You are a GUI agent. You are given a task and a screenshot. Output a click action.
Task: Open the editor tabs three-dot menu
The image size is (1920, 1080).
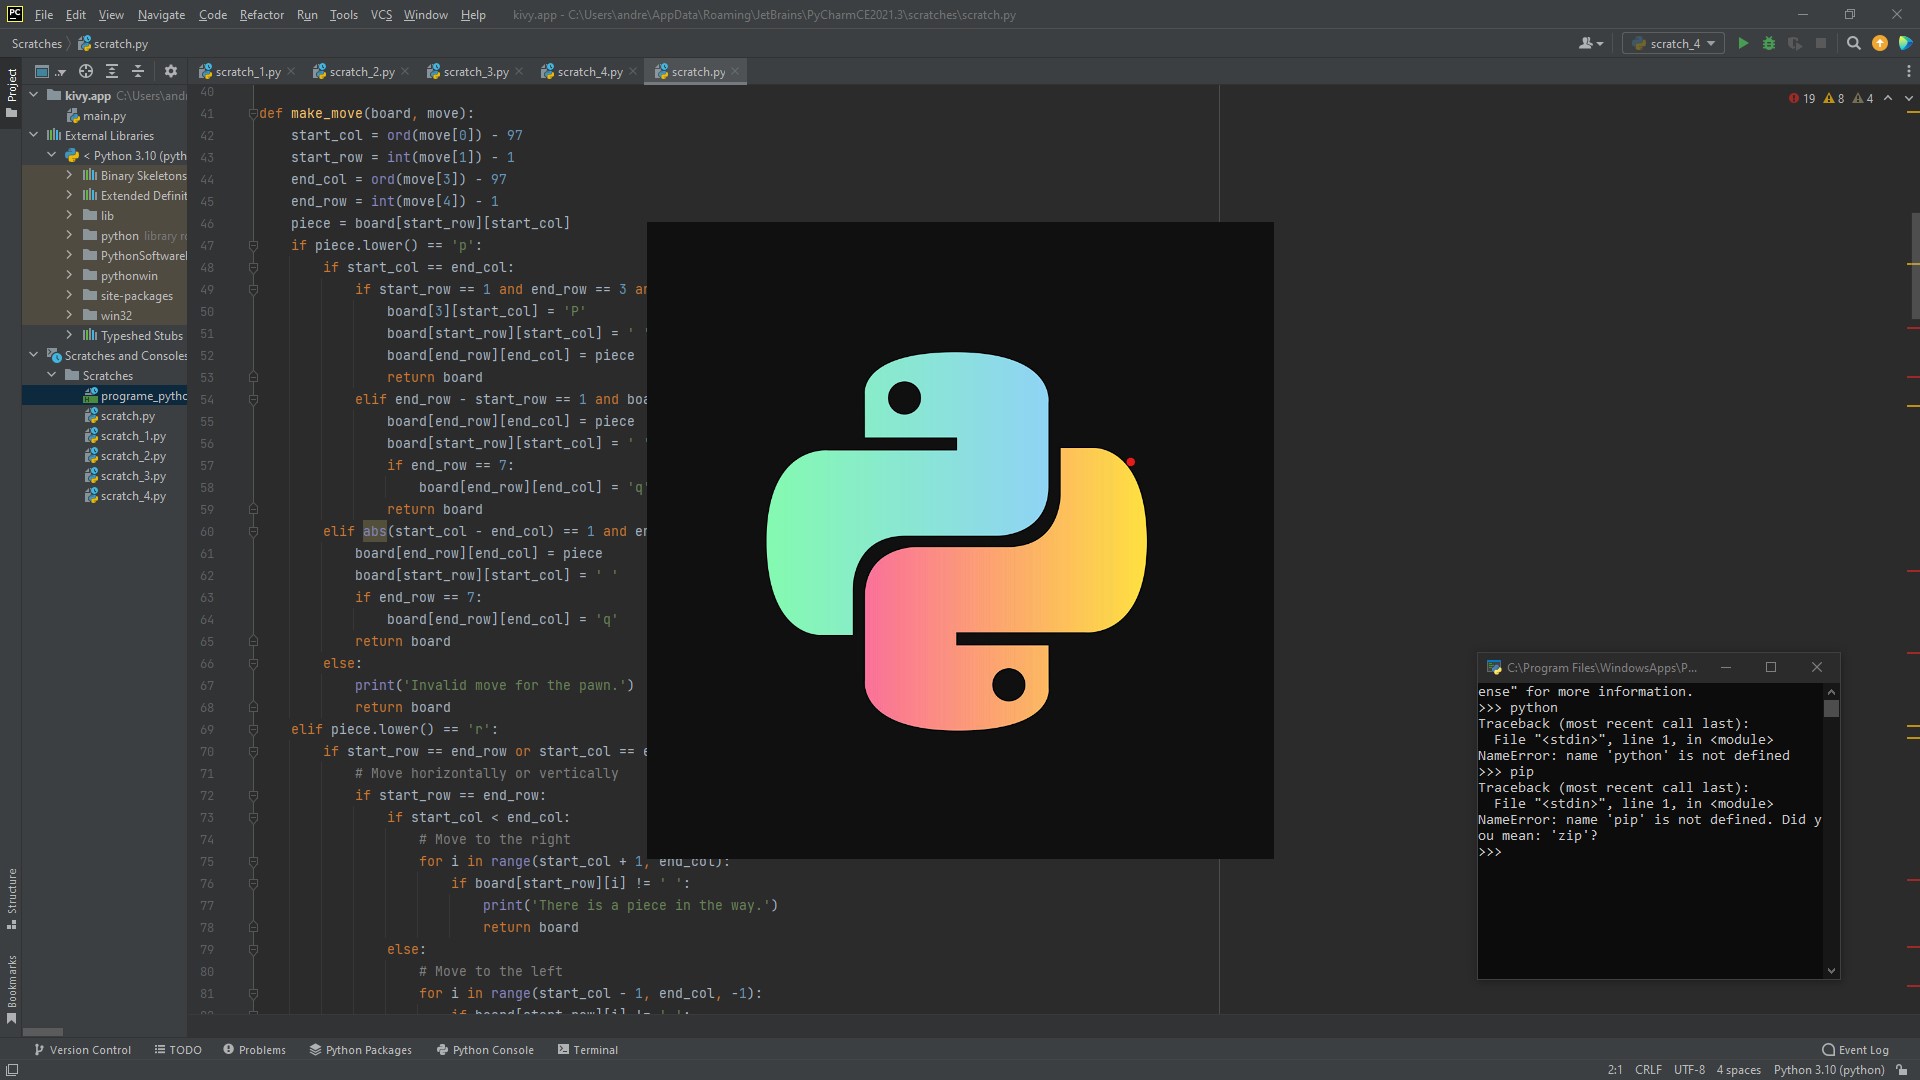[1908, 71]
